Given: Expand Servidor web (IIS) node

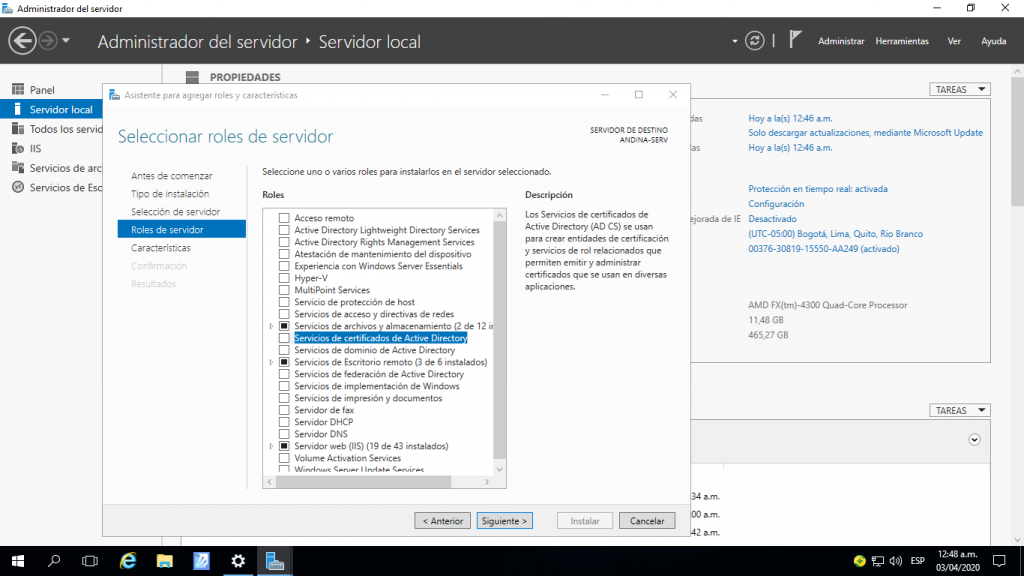Looking at the screenshot, I should (x=271, y=446).
